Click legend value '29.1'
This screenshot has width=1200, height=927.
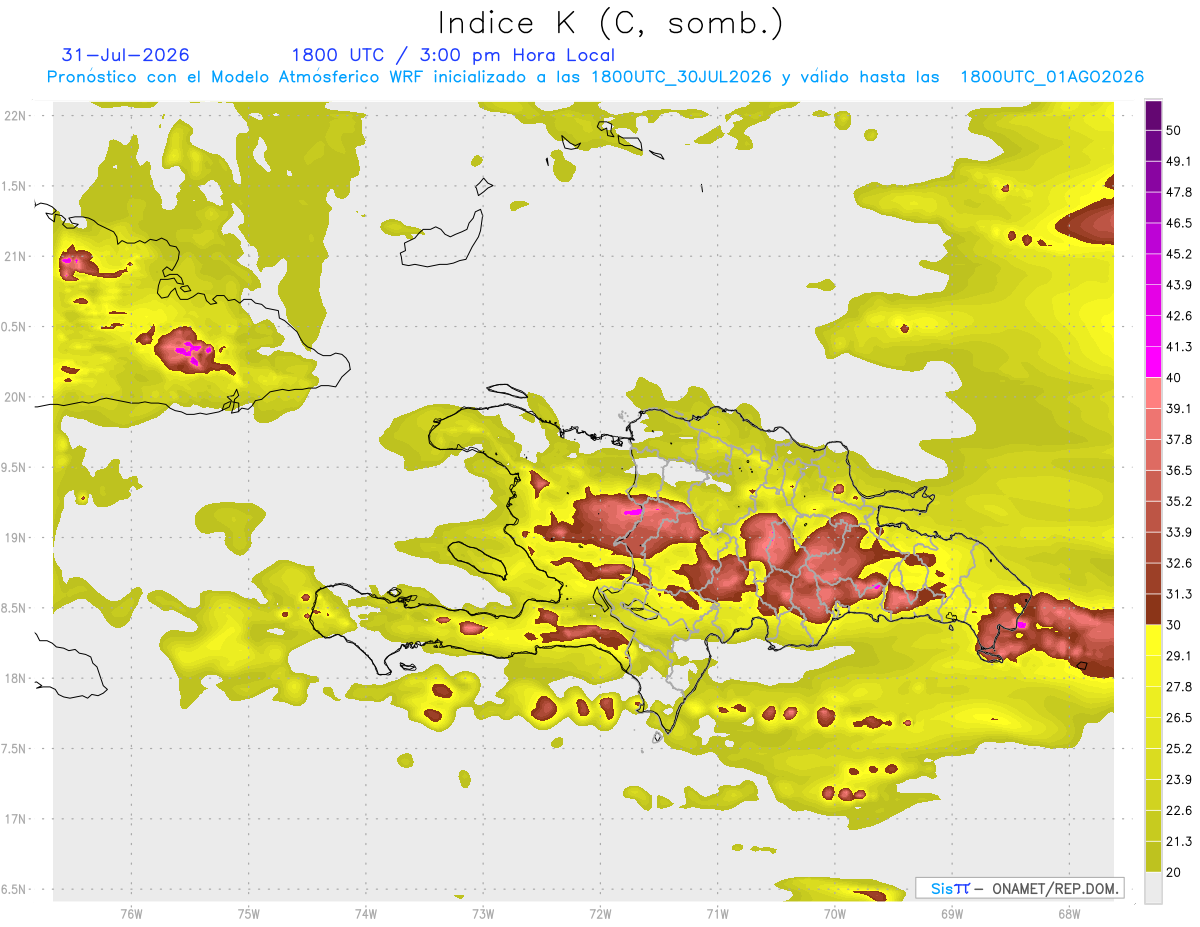(1179, 656)
